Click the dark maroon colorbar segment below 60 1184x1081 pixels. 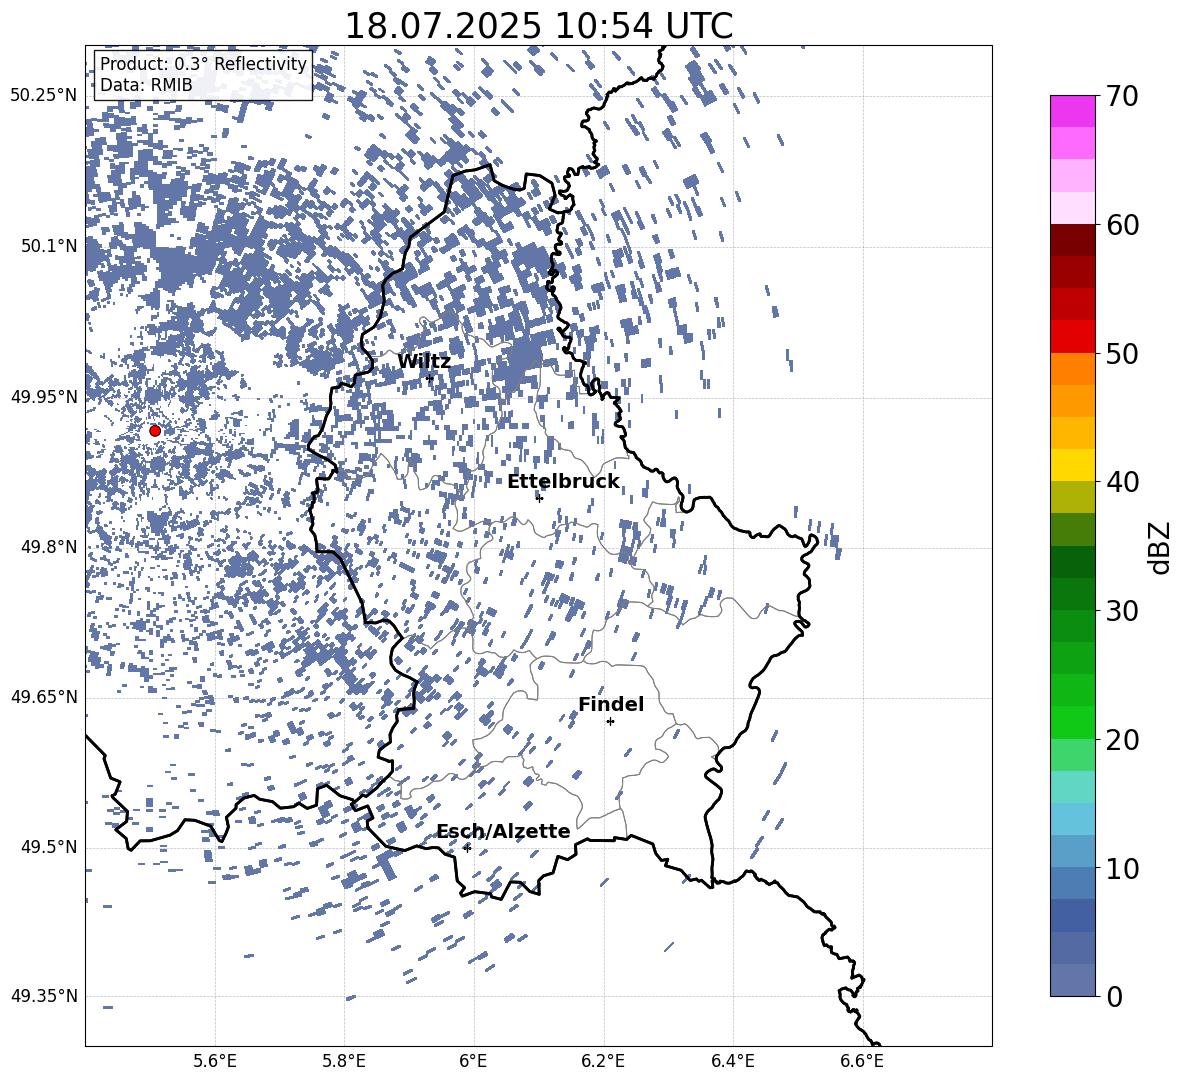click(1072, 240)
